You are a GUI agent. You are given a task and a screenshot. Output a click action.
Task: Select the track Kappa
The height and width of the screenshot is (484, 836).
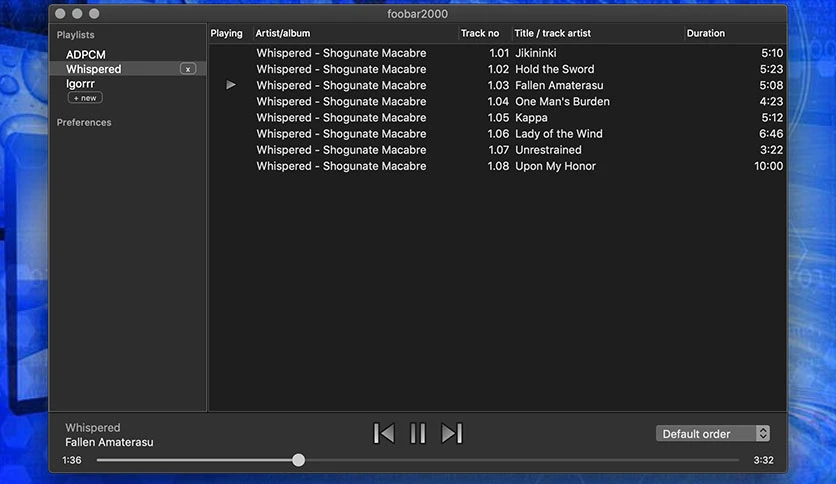pyautogui.click(x=531, y=118)
